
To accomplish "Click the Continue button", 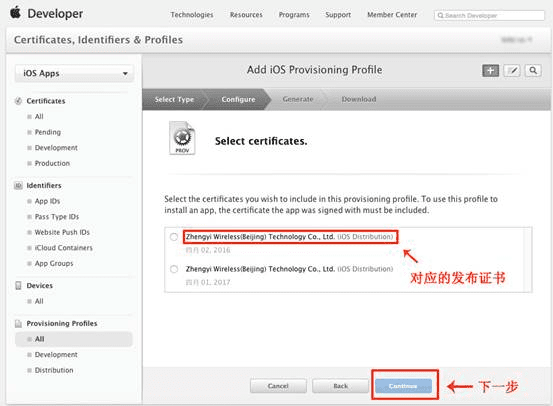I will [403, 386].
